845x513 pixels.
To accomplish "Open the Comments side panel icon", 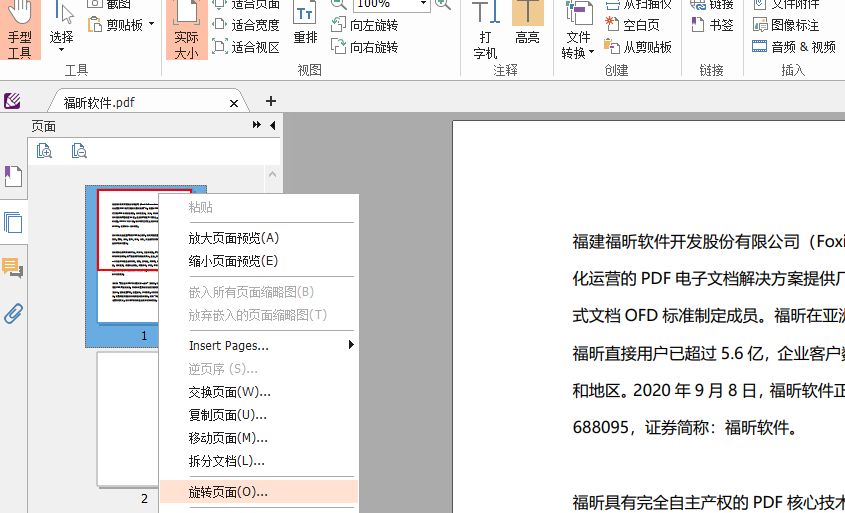I will click(x=13, y=268).
